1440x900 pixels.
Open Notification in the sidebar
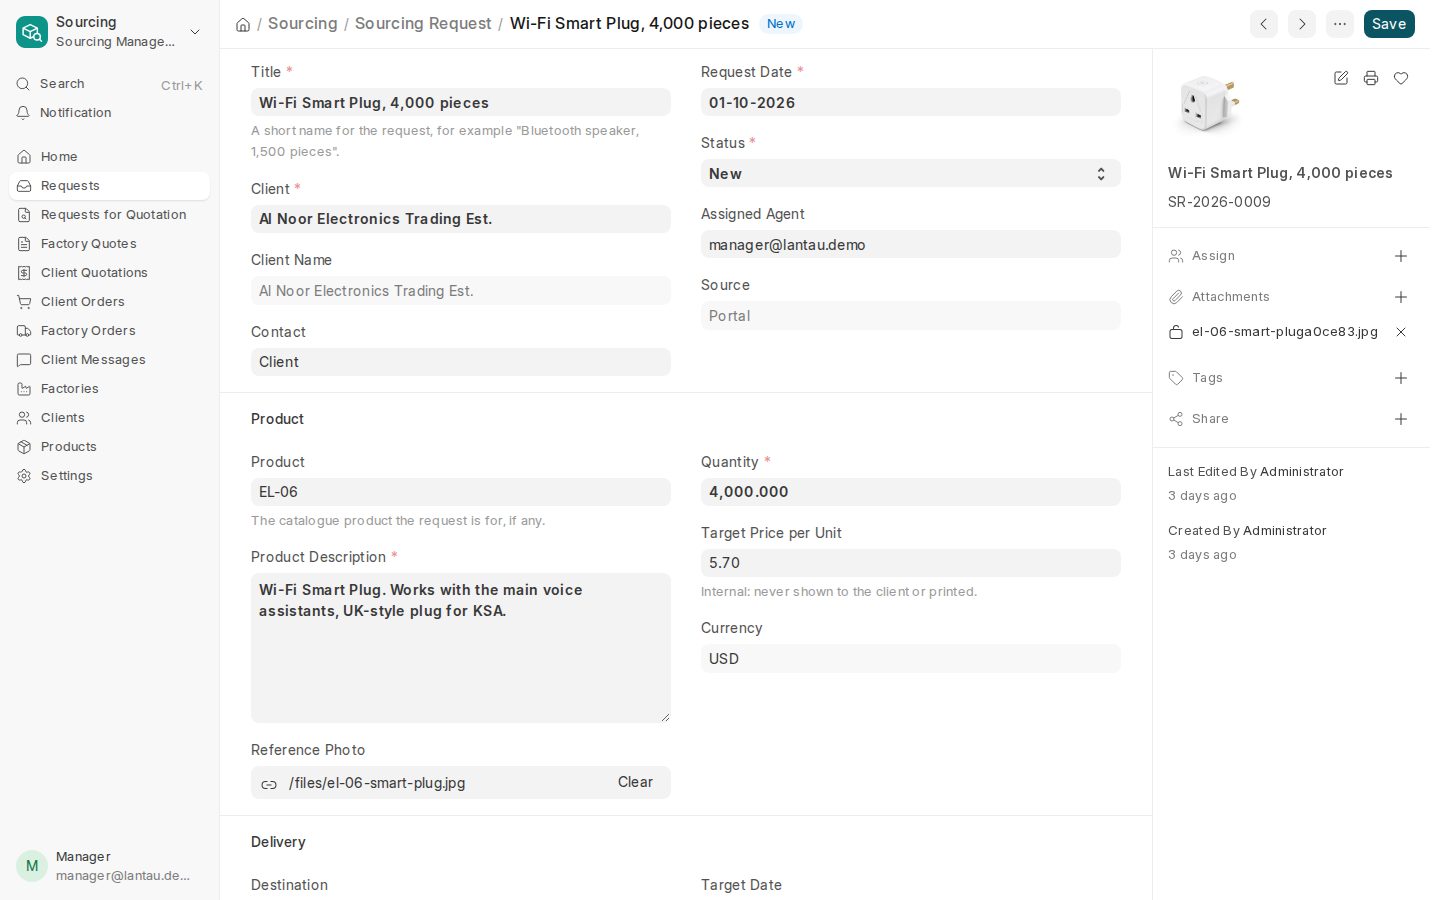tap(110, 113)
